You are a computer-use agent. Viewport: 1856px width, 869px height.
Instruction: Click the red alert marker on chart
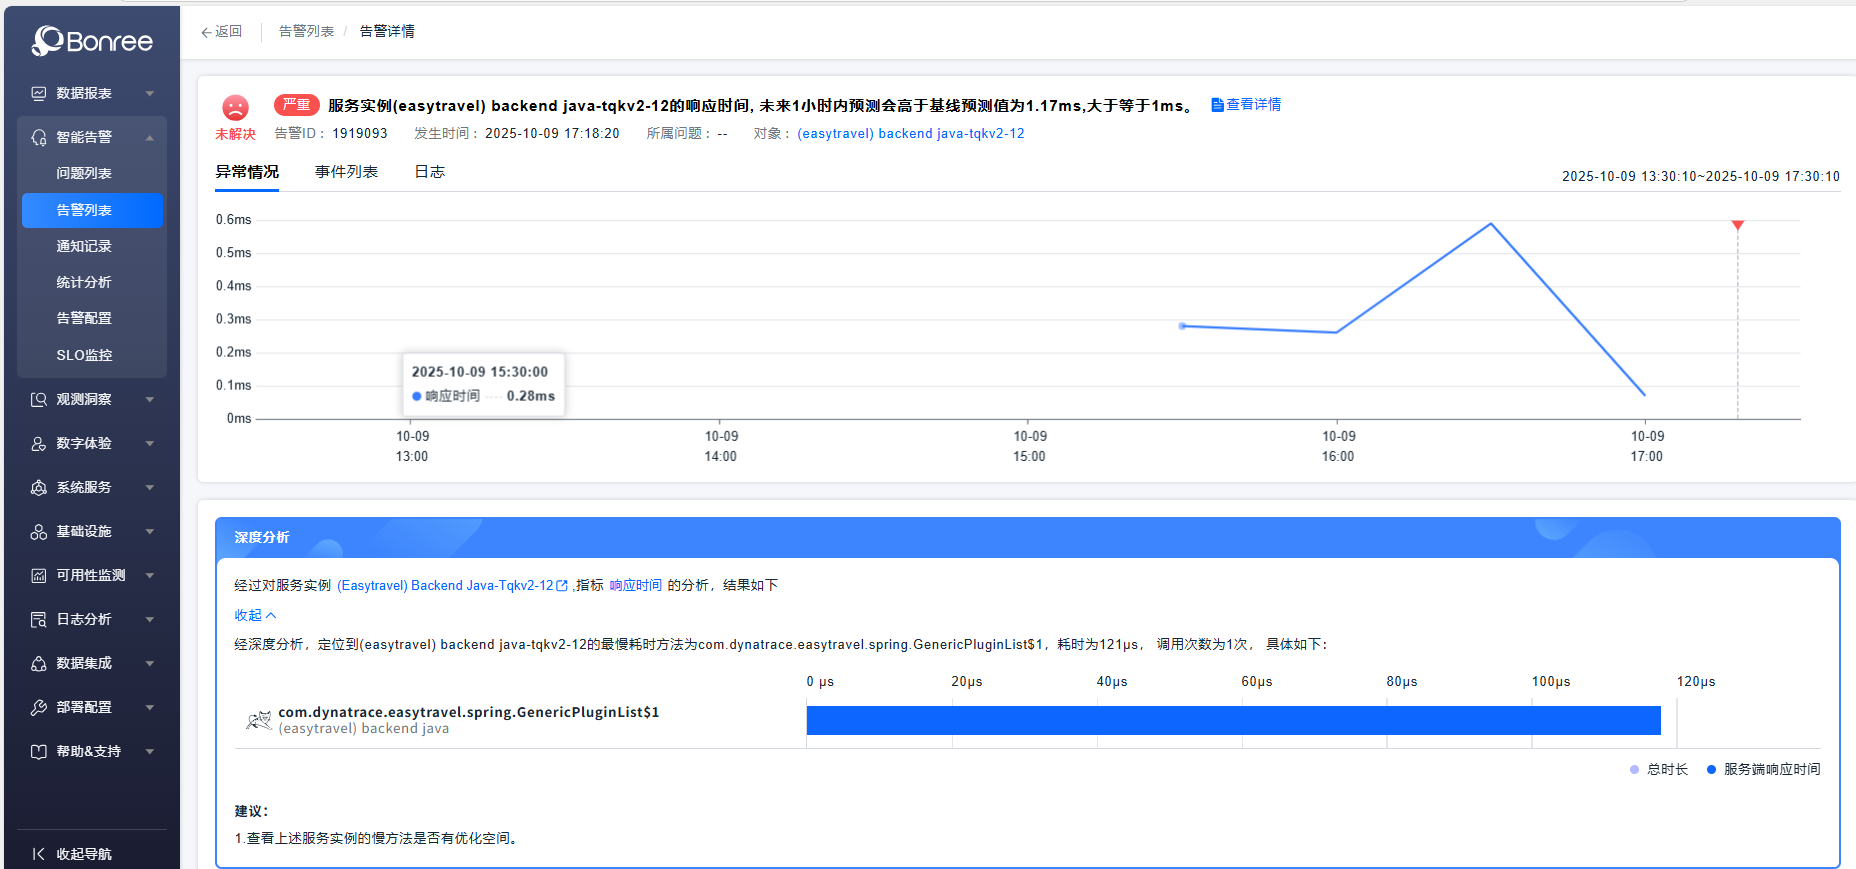point(1738,226)
